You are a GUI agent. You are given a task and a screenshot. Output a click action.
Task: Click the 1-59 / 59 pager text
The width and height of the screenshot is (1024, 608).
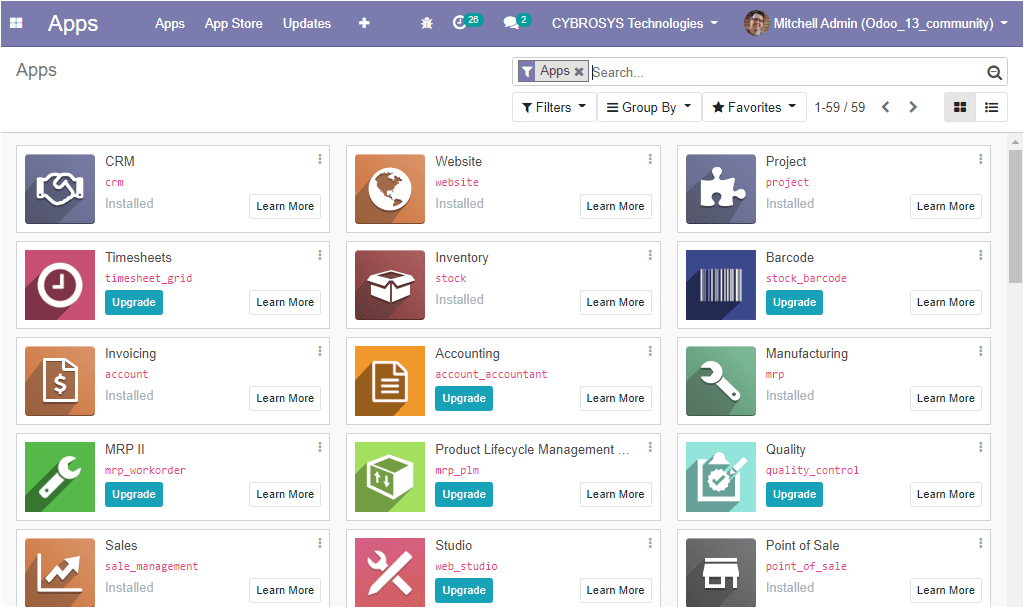point(839,107)
